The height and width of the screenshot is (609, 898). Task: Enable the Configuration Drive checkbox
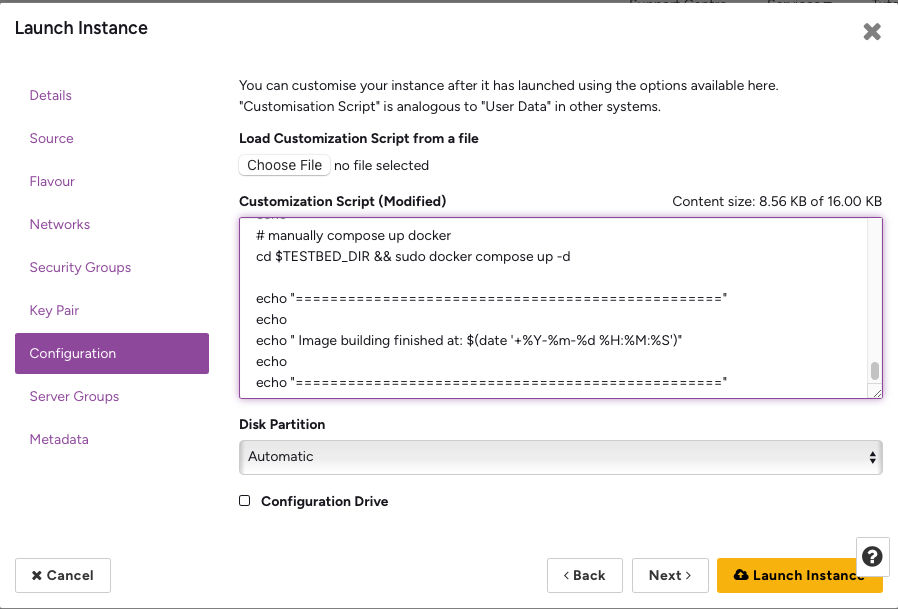pyautogui.click(x=245, y=501)
